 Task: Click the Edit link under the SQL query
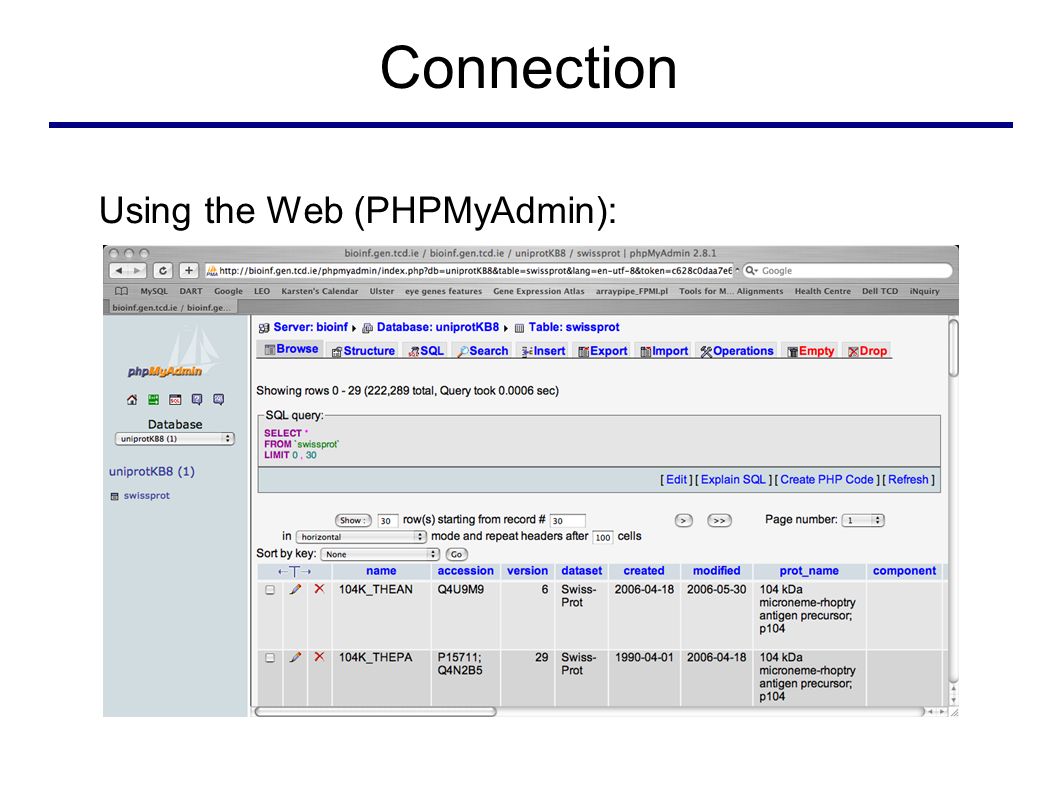coord(676,480)
